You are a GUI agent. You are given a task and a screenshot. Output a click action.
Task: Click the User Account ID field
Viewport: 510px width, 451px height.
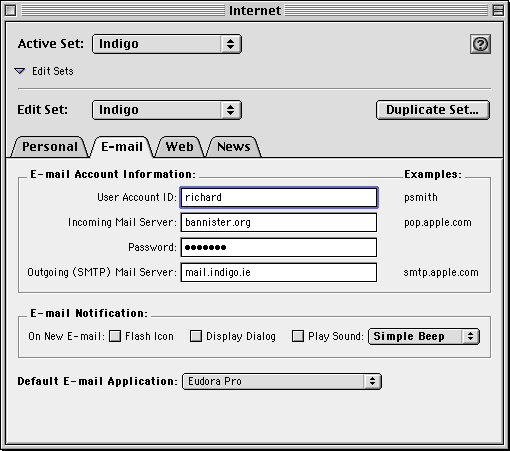point(279,197)
